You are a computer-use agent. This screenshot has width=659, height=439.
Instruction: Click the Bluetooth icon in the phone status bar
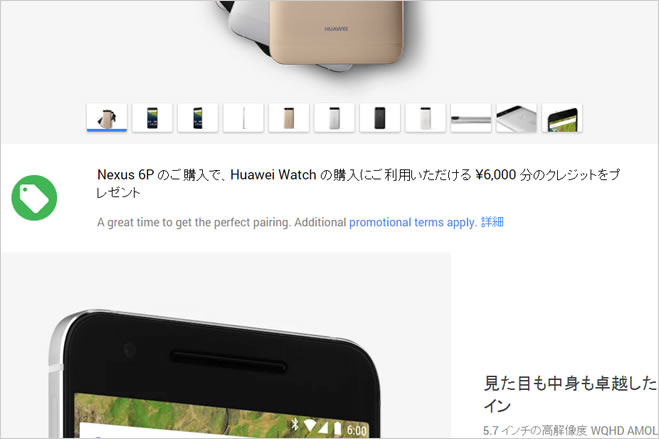[295, 425]
